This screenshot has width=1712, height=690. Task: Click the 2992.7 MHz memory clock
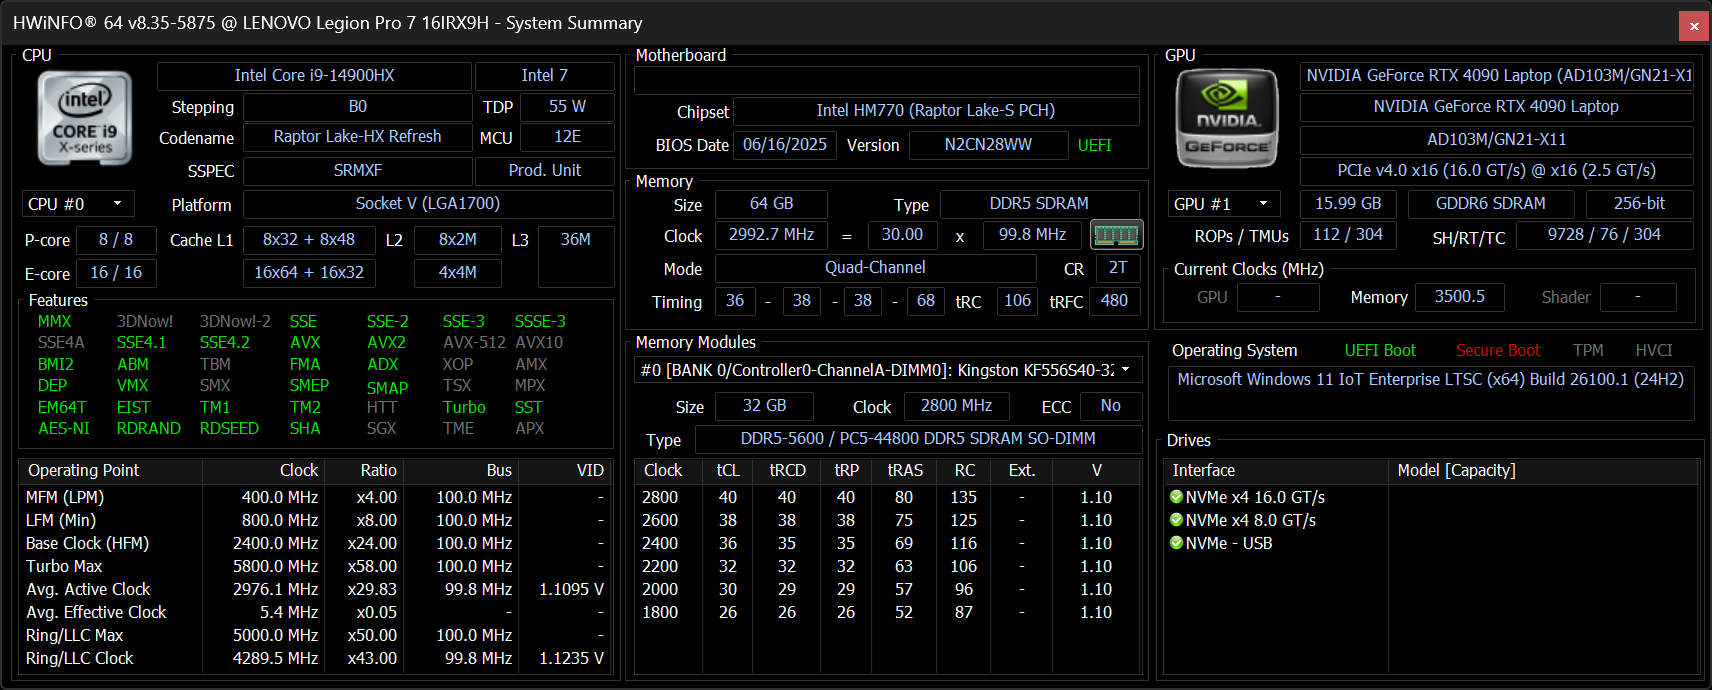click(771, 235)
